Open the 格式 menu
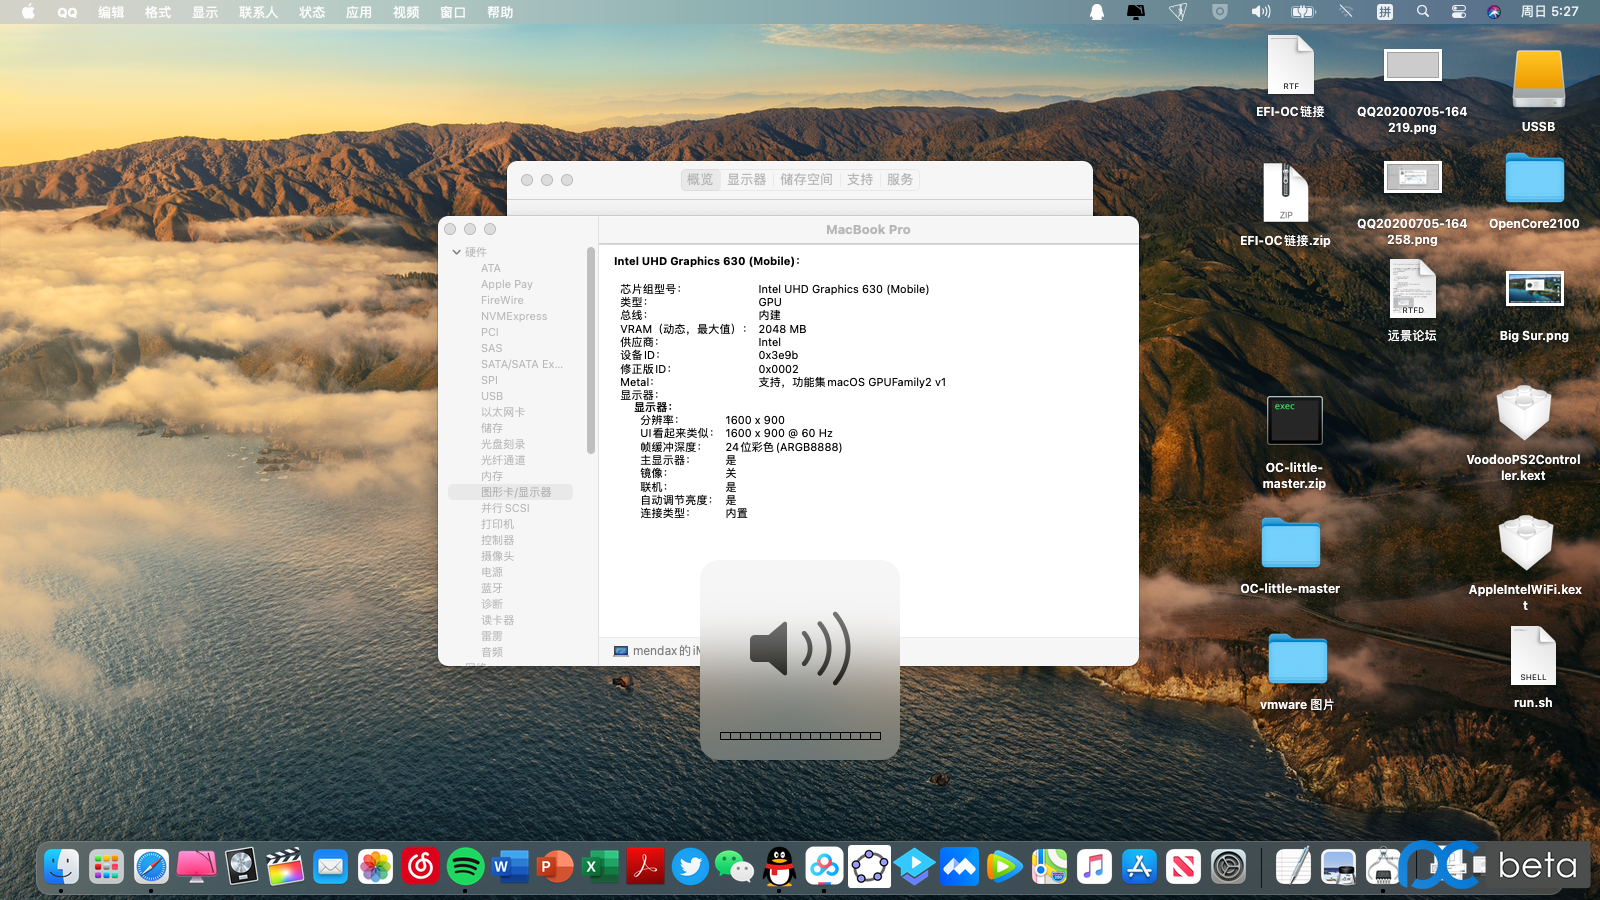This screenshot has width=1600, height=900. tap(158, 12)
